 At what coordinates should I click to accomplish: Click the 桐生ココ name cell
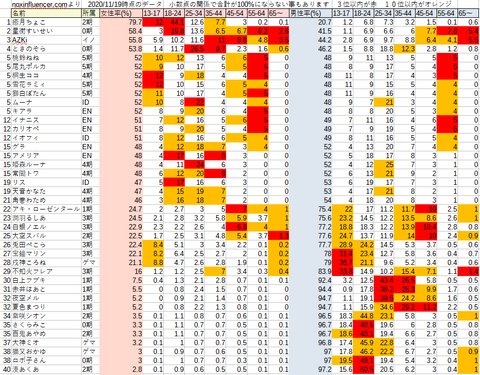(x=47, y=76)
